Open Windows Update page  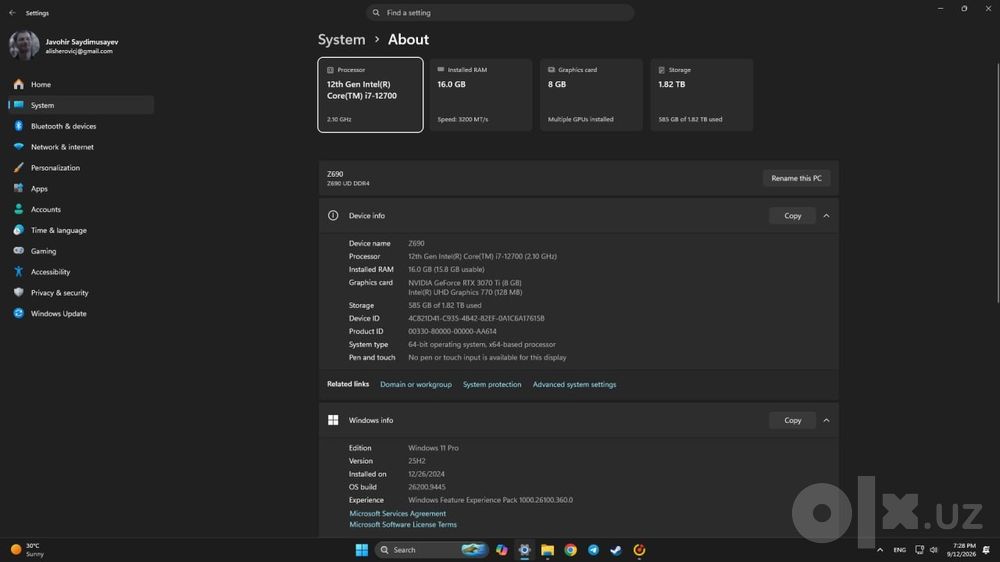[x=81, y=314]
